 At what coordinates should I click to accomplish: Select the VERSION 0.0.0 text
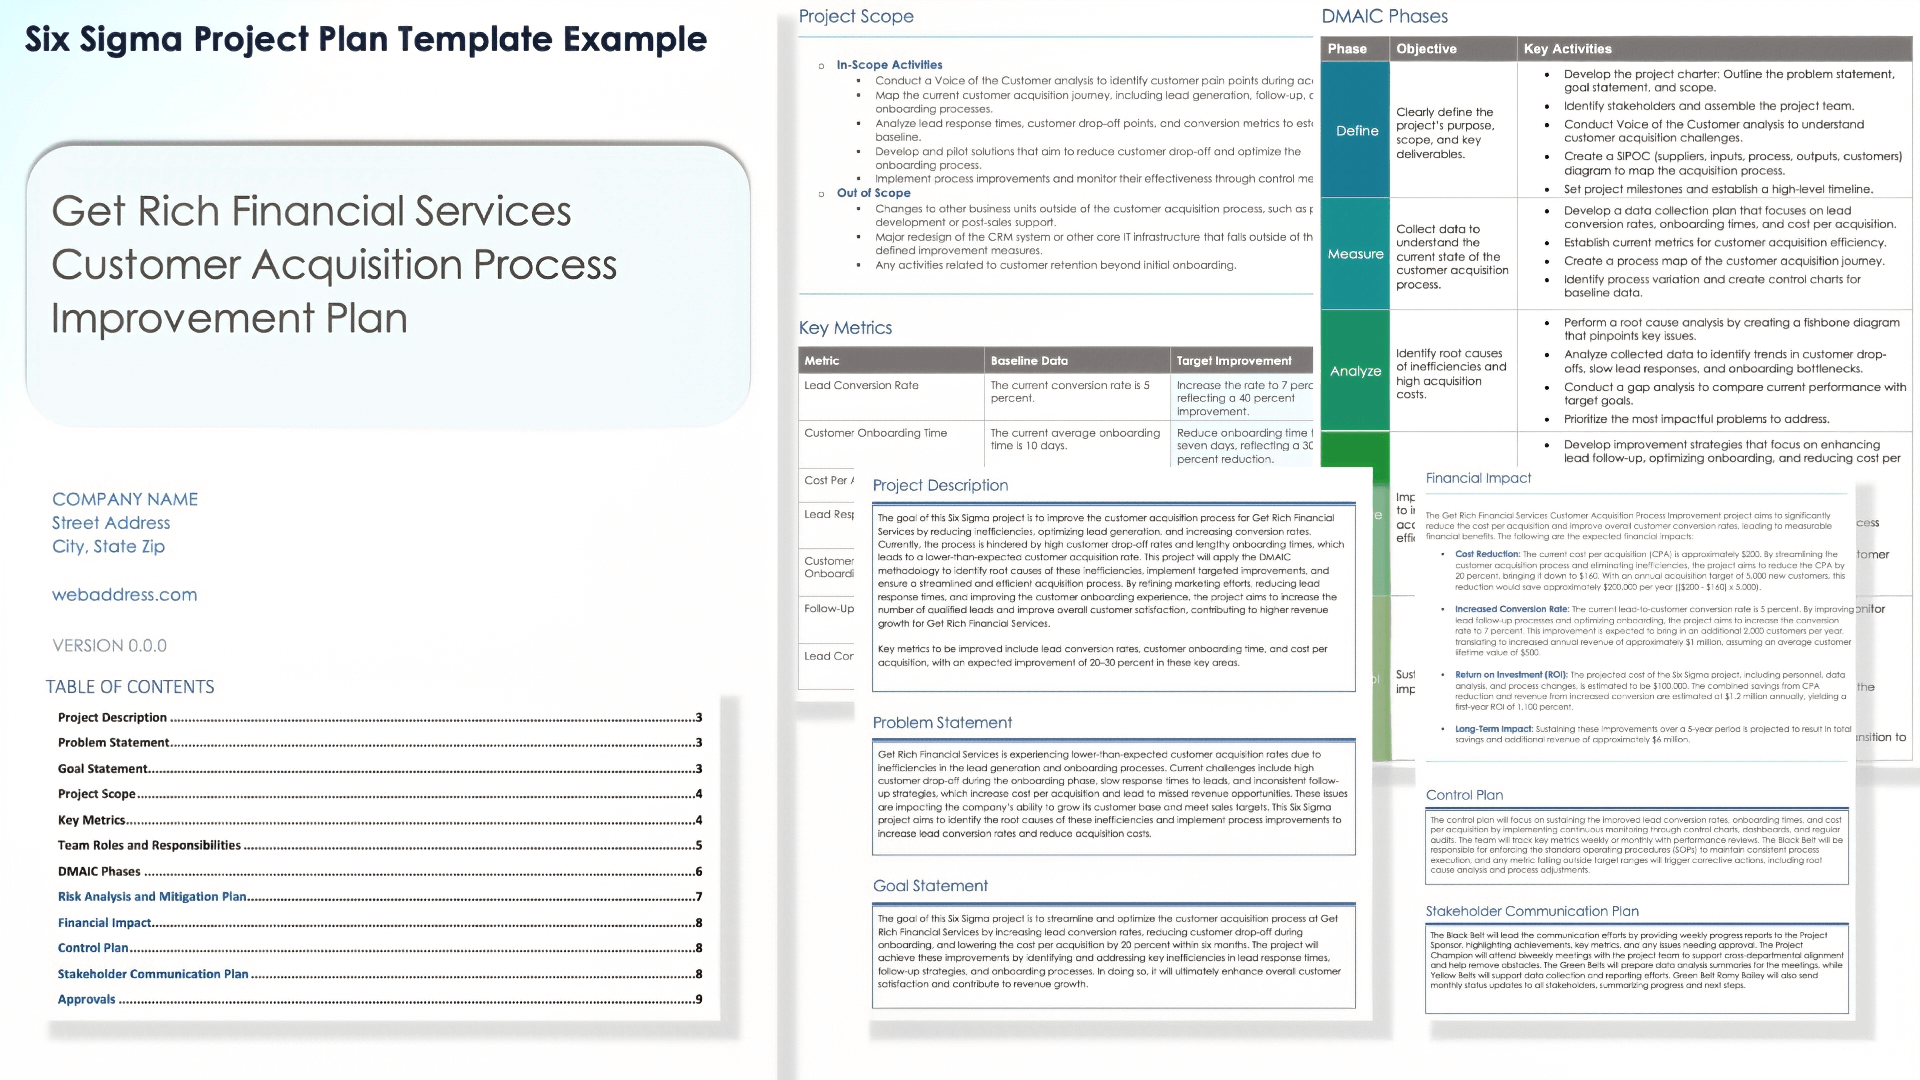[x=110, y=646]
